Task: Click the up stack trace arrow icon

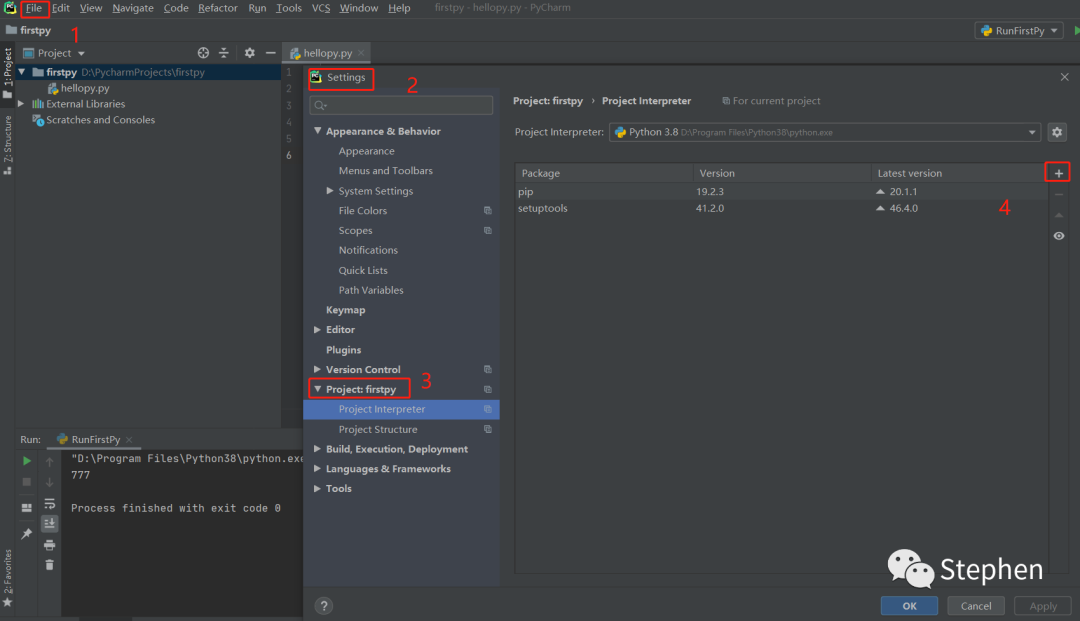Action: point(50,461)
